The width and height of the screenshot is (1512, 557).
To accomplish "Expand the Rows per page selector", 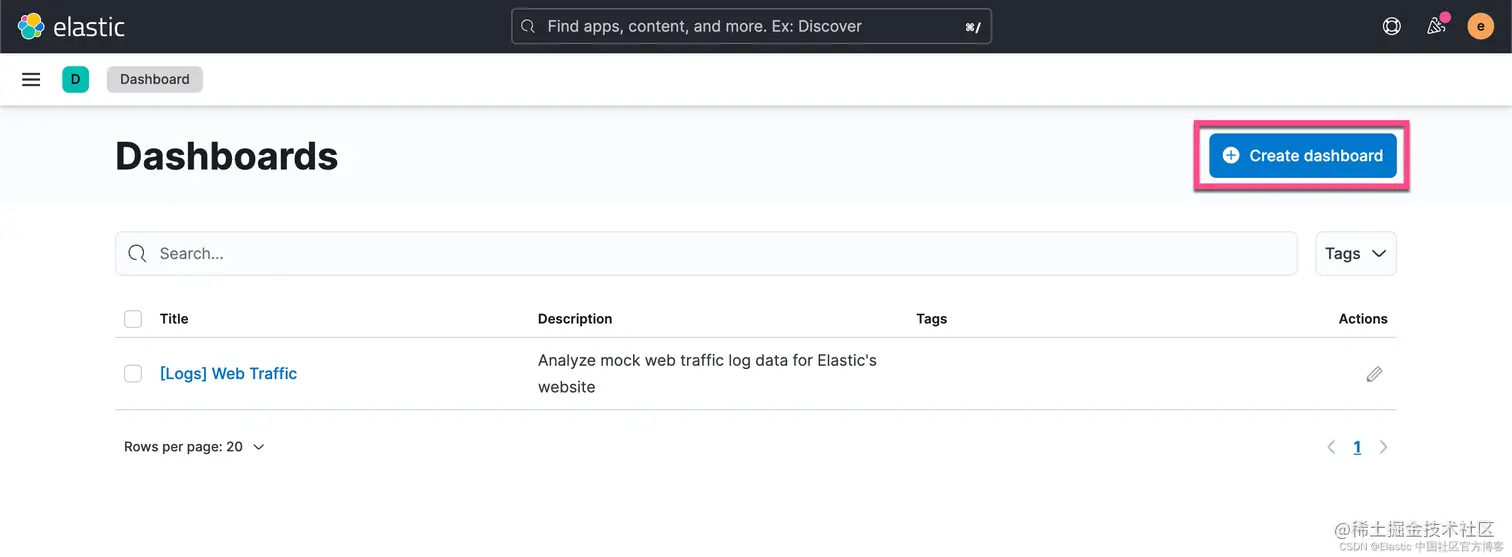I will pos(194,447).
